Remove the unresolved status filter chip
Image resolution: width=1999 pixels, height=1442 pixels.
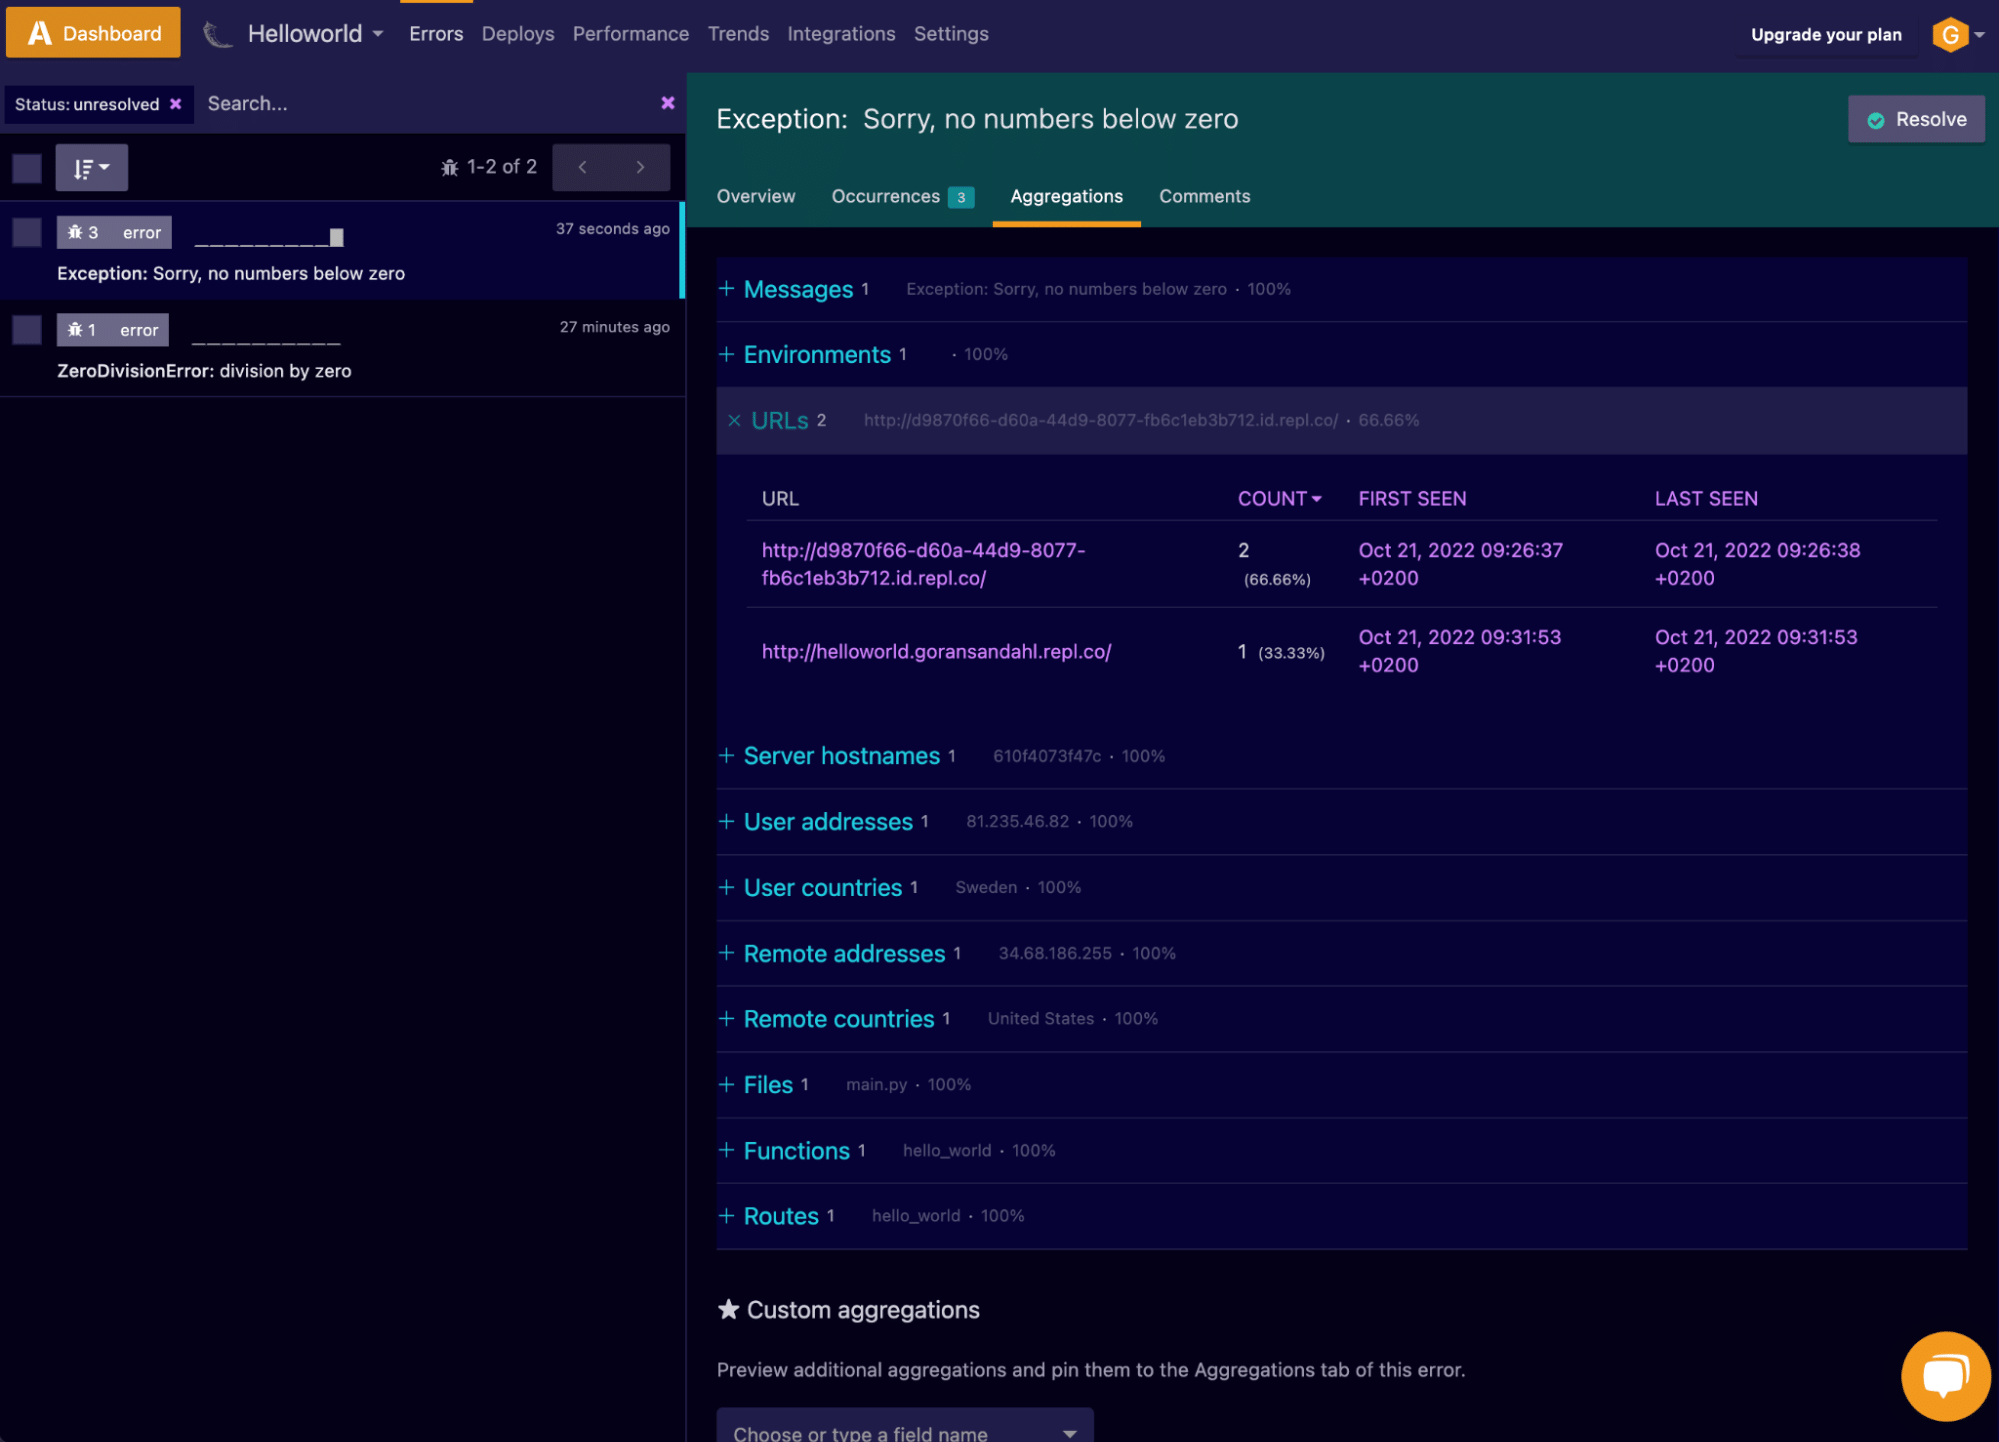coord(176,104)
